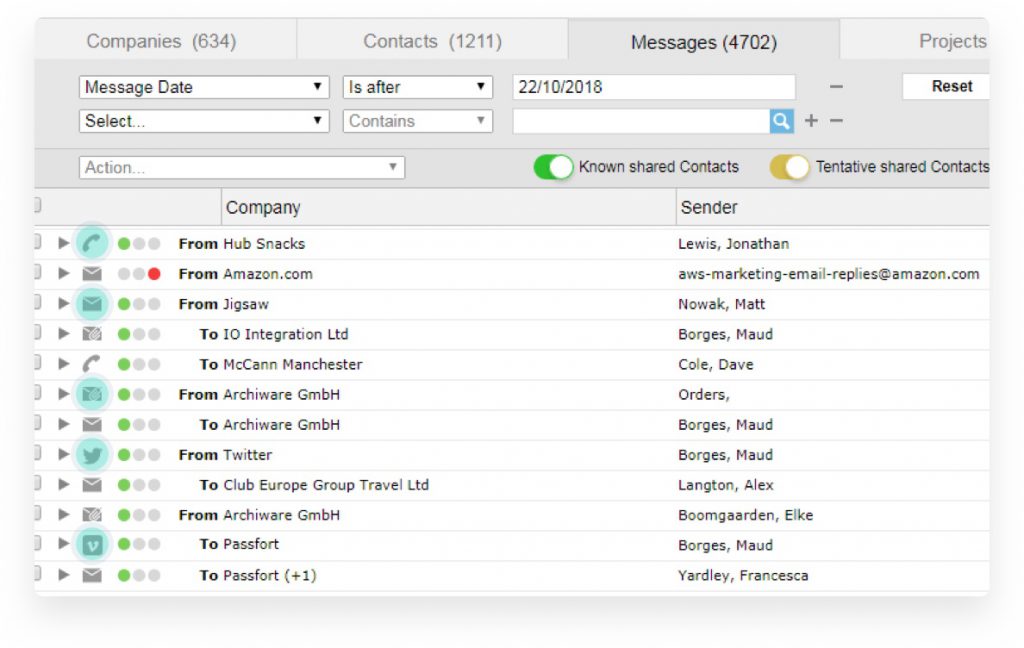Expand the Amazon.com message row
Screen dimensions: 1024x648
tap(63, 274)
